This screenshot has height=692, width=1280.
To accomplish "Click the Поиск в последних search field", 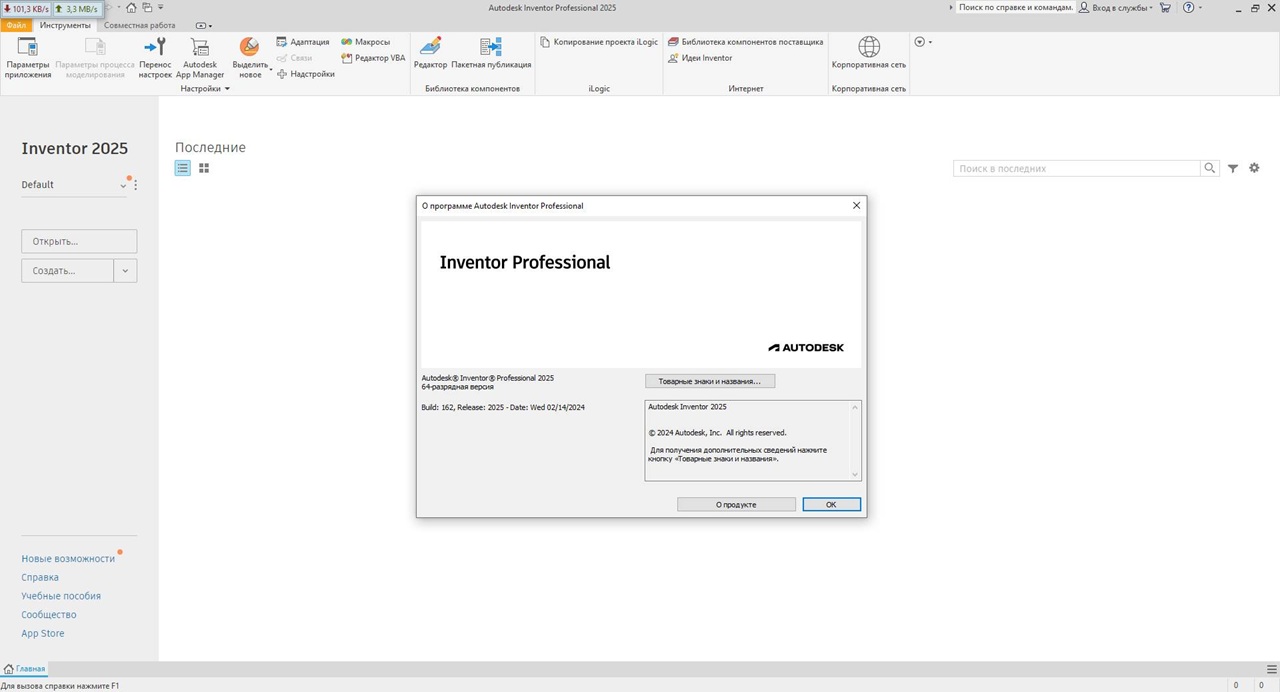I will [1076, 169].
